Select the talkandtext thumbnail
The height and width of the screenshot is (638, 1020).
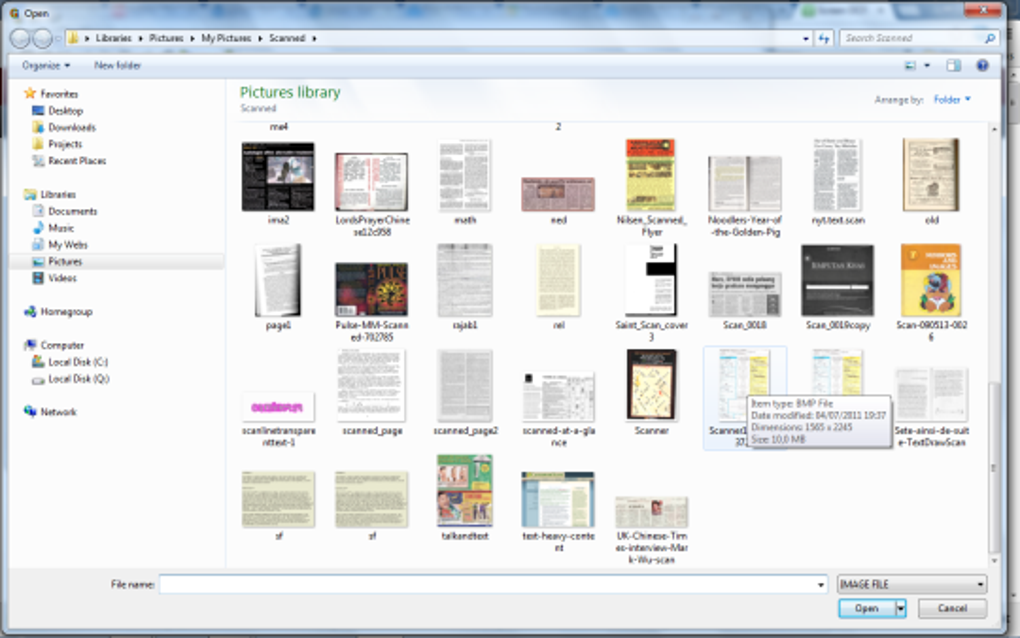pyautogui.click(x=464, y=498)
